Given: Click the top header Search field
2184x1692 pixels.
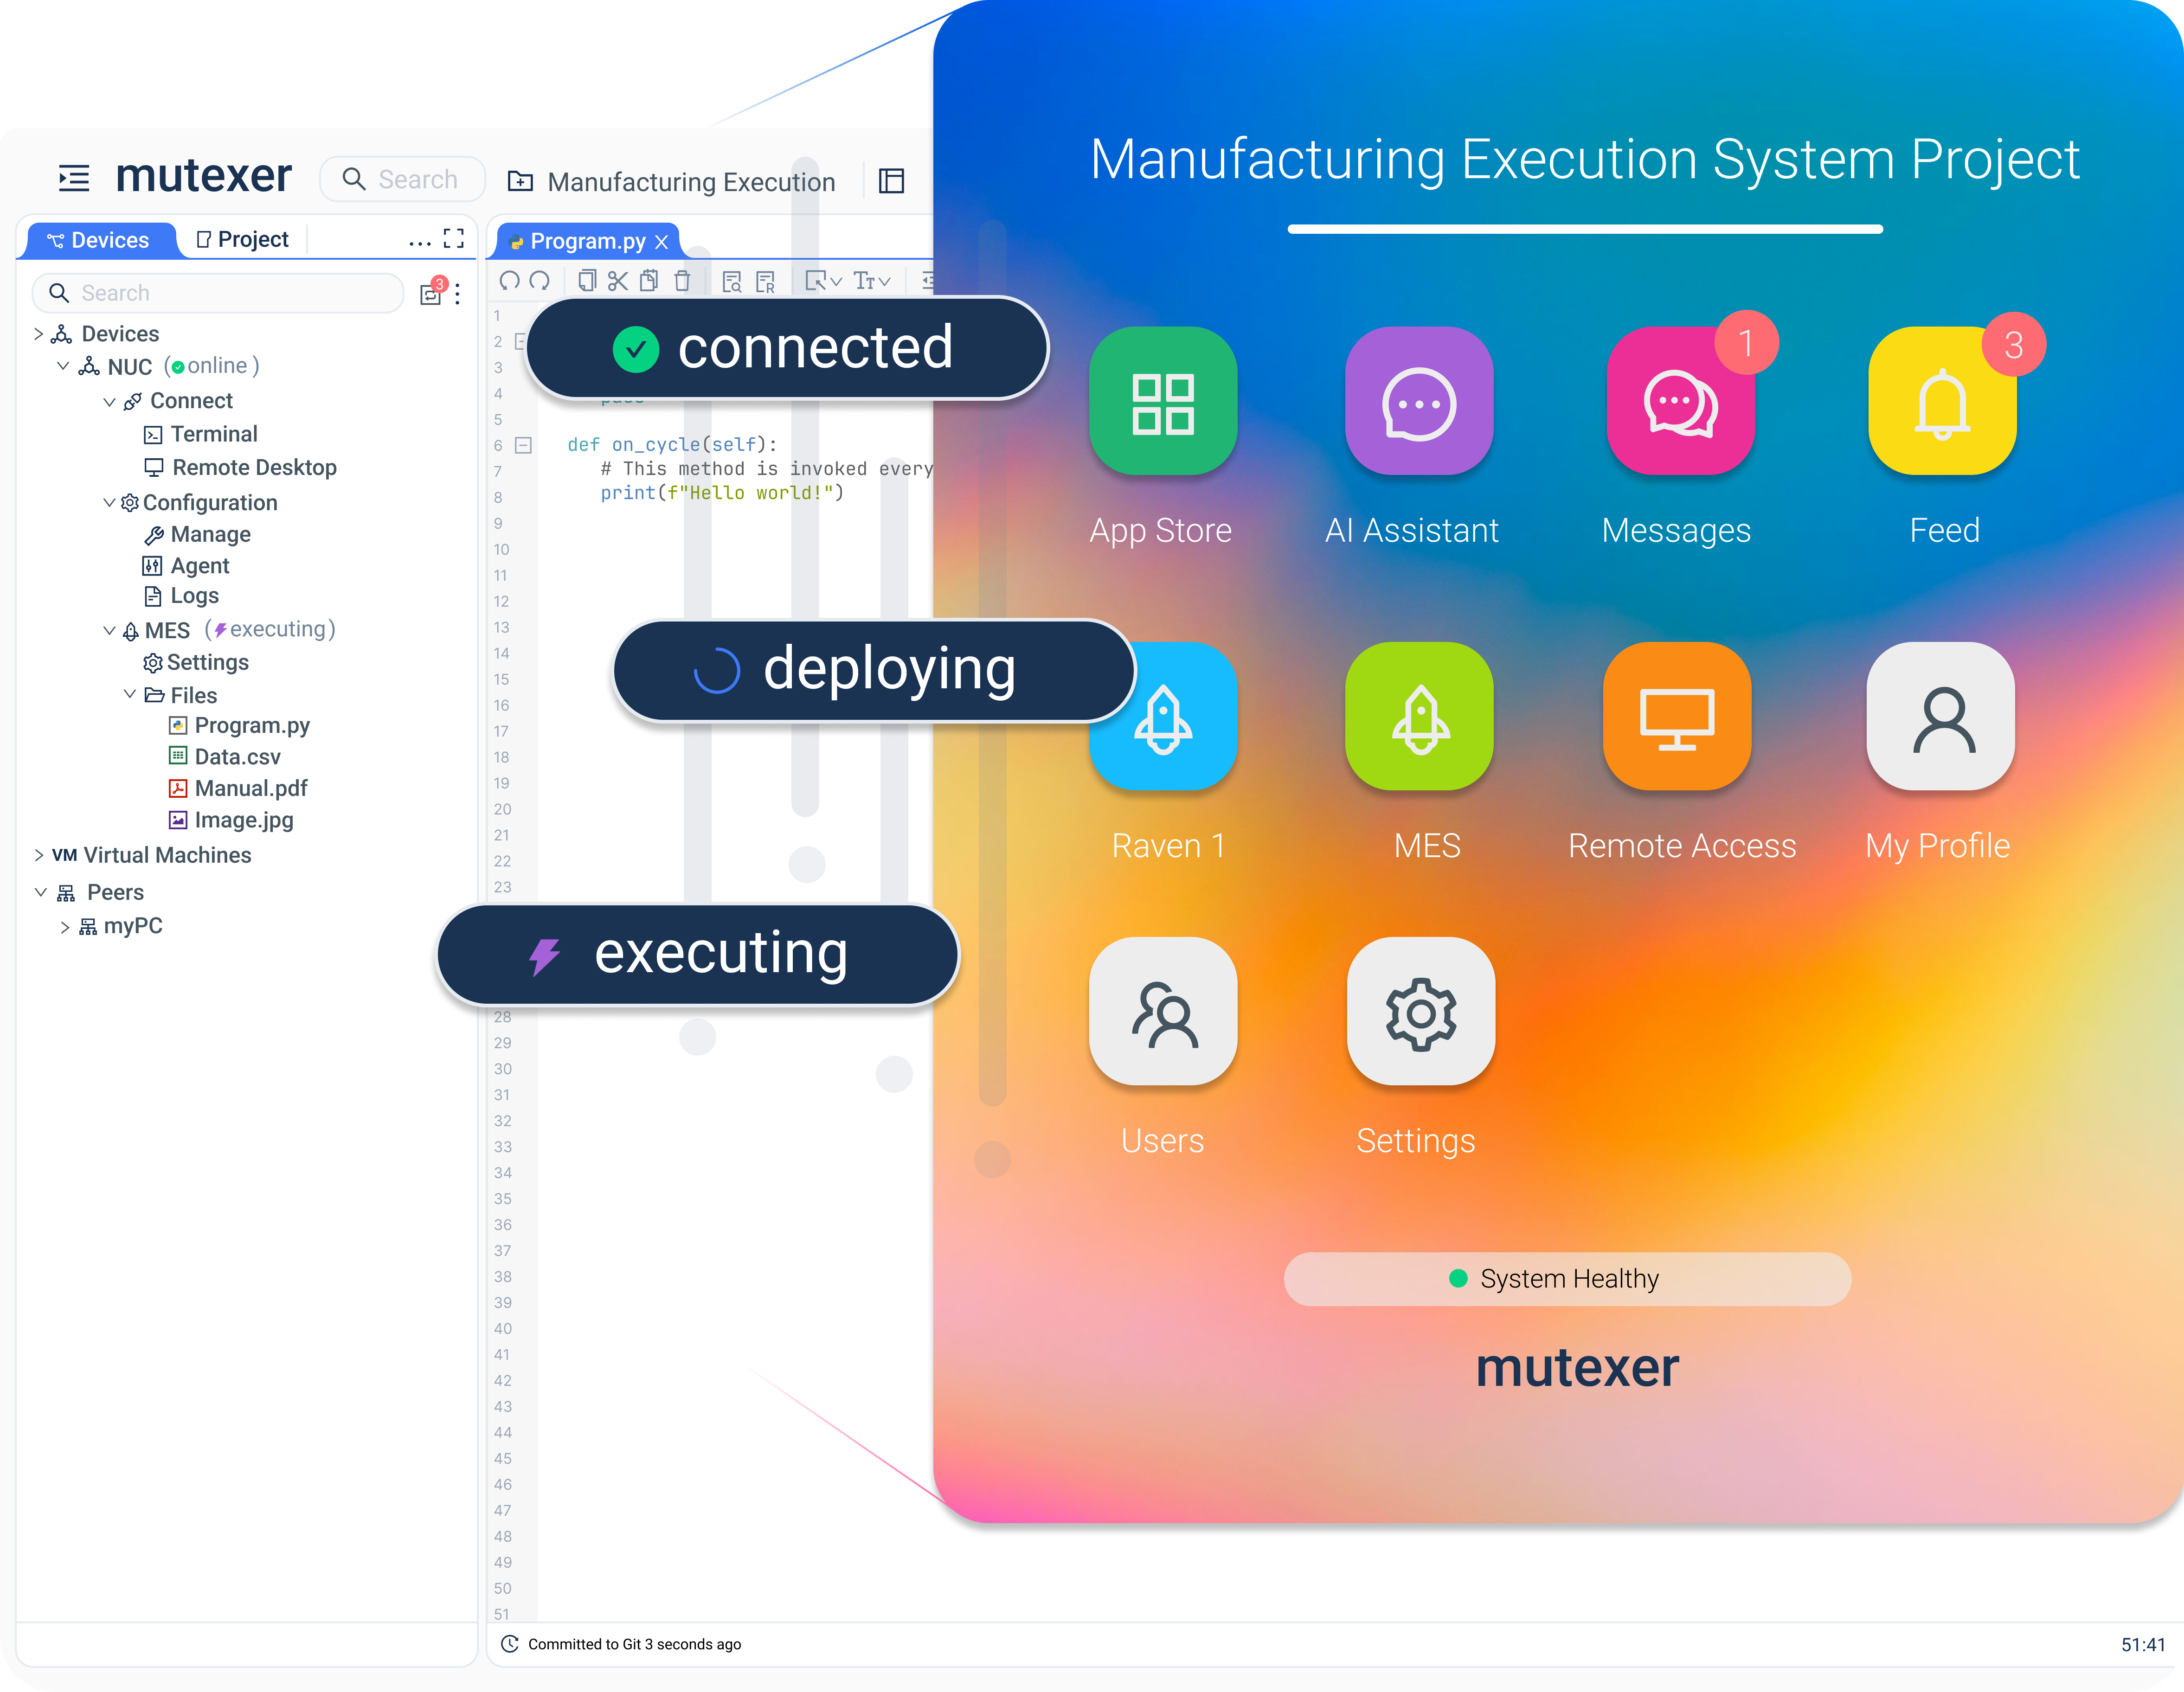Looking at the screenshot, I should (402, 179).
